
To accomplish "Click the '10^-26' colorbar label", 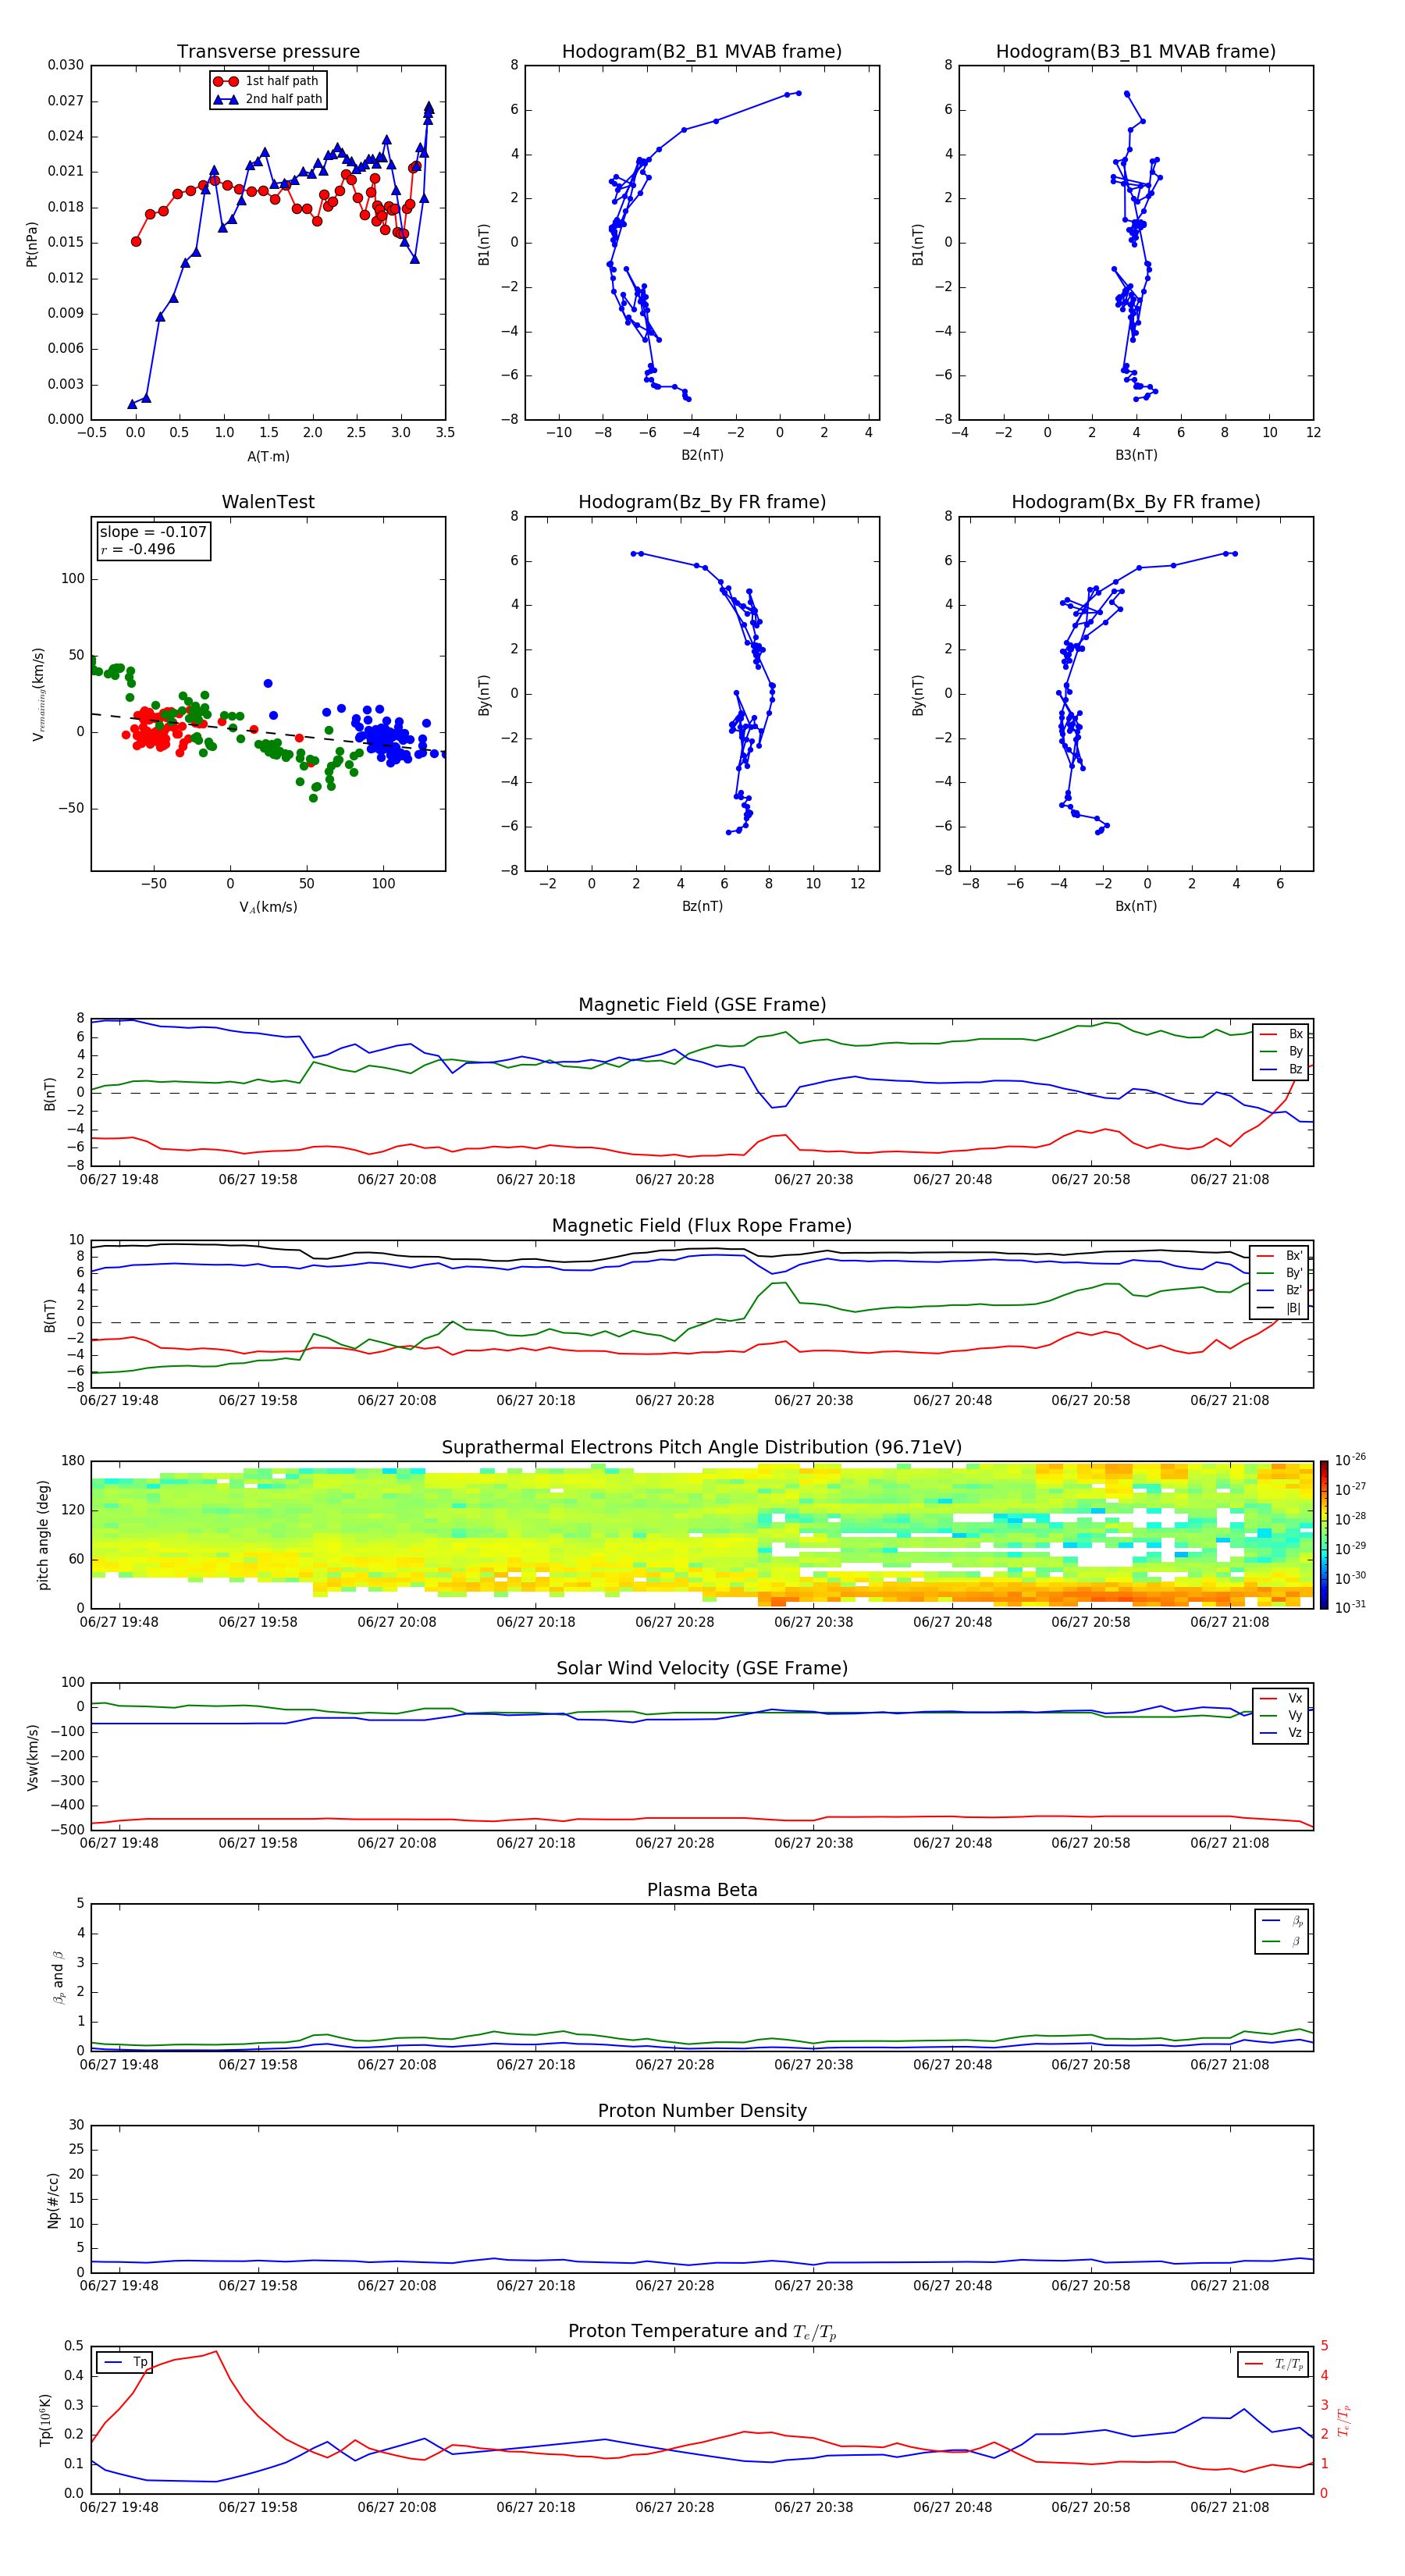I will [1350, 1460].
